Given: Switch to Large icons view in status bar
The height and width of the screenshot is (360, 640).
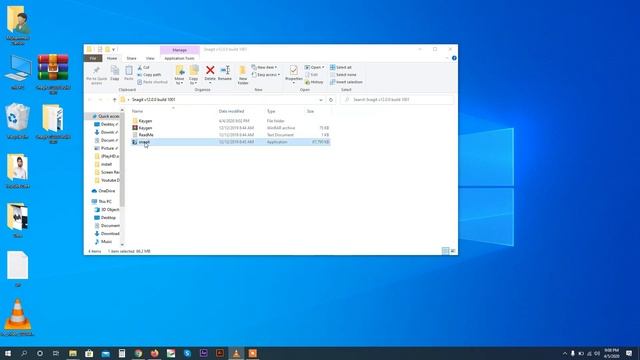Looking at the screenshot, I should 453,251.
